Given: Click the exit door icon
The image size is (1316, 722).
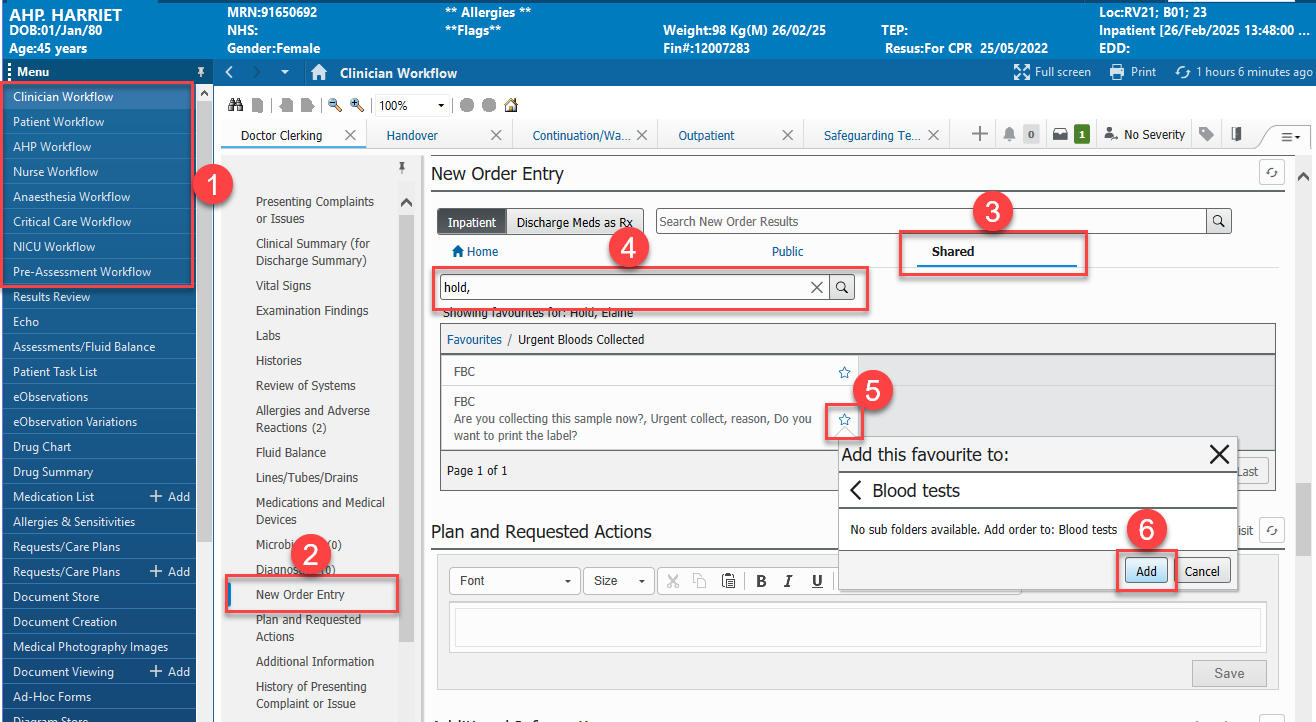Looking at the screenshot, I should coord(1236,134).
